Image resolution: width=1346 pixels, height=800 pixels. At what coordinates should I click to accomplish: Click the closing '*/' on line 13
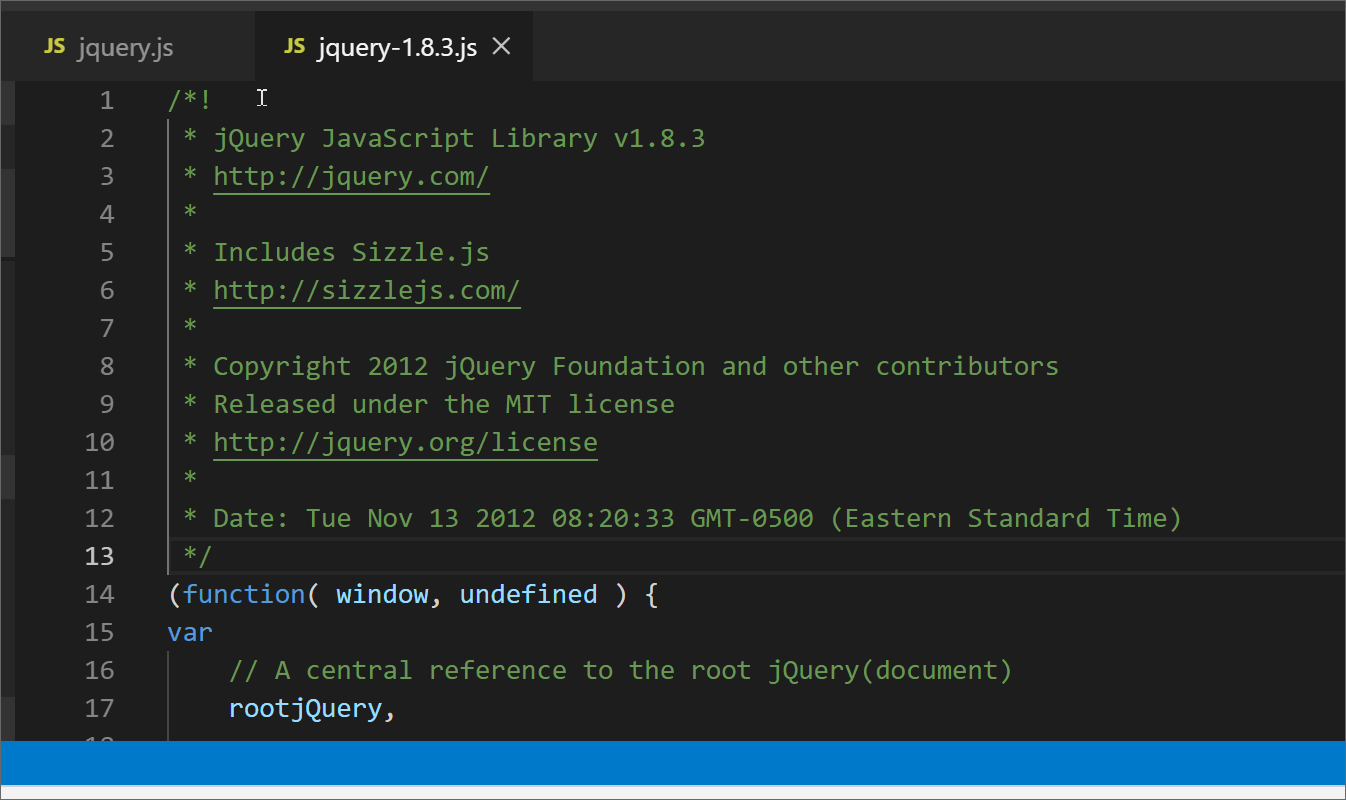[198, 556]
